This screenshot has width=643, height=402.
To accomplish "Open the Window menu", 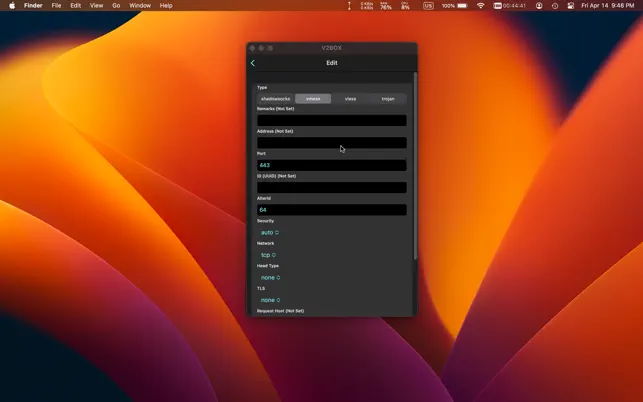I will (140, 6).
